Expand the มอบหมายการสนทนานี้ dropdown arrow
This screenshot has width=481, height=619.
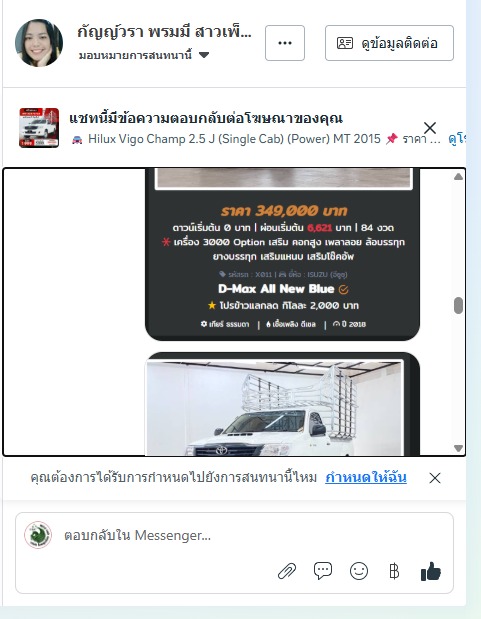(x=204, y=55)
